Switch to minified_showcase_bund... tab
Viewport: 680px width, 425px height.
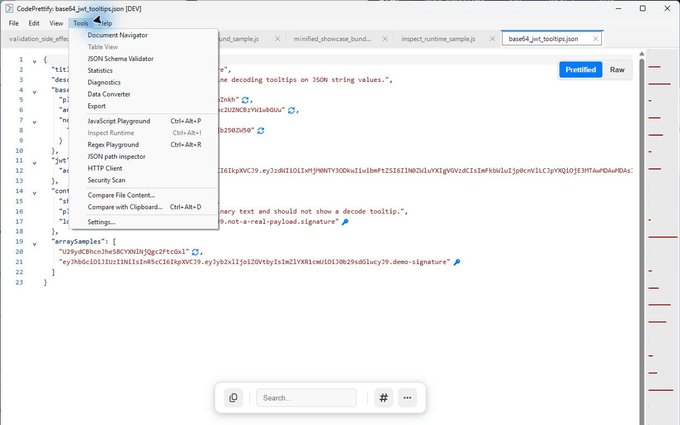[332, 39]
